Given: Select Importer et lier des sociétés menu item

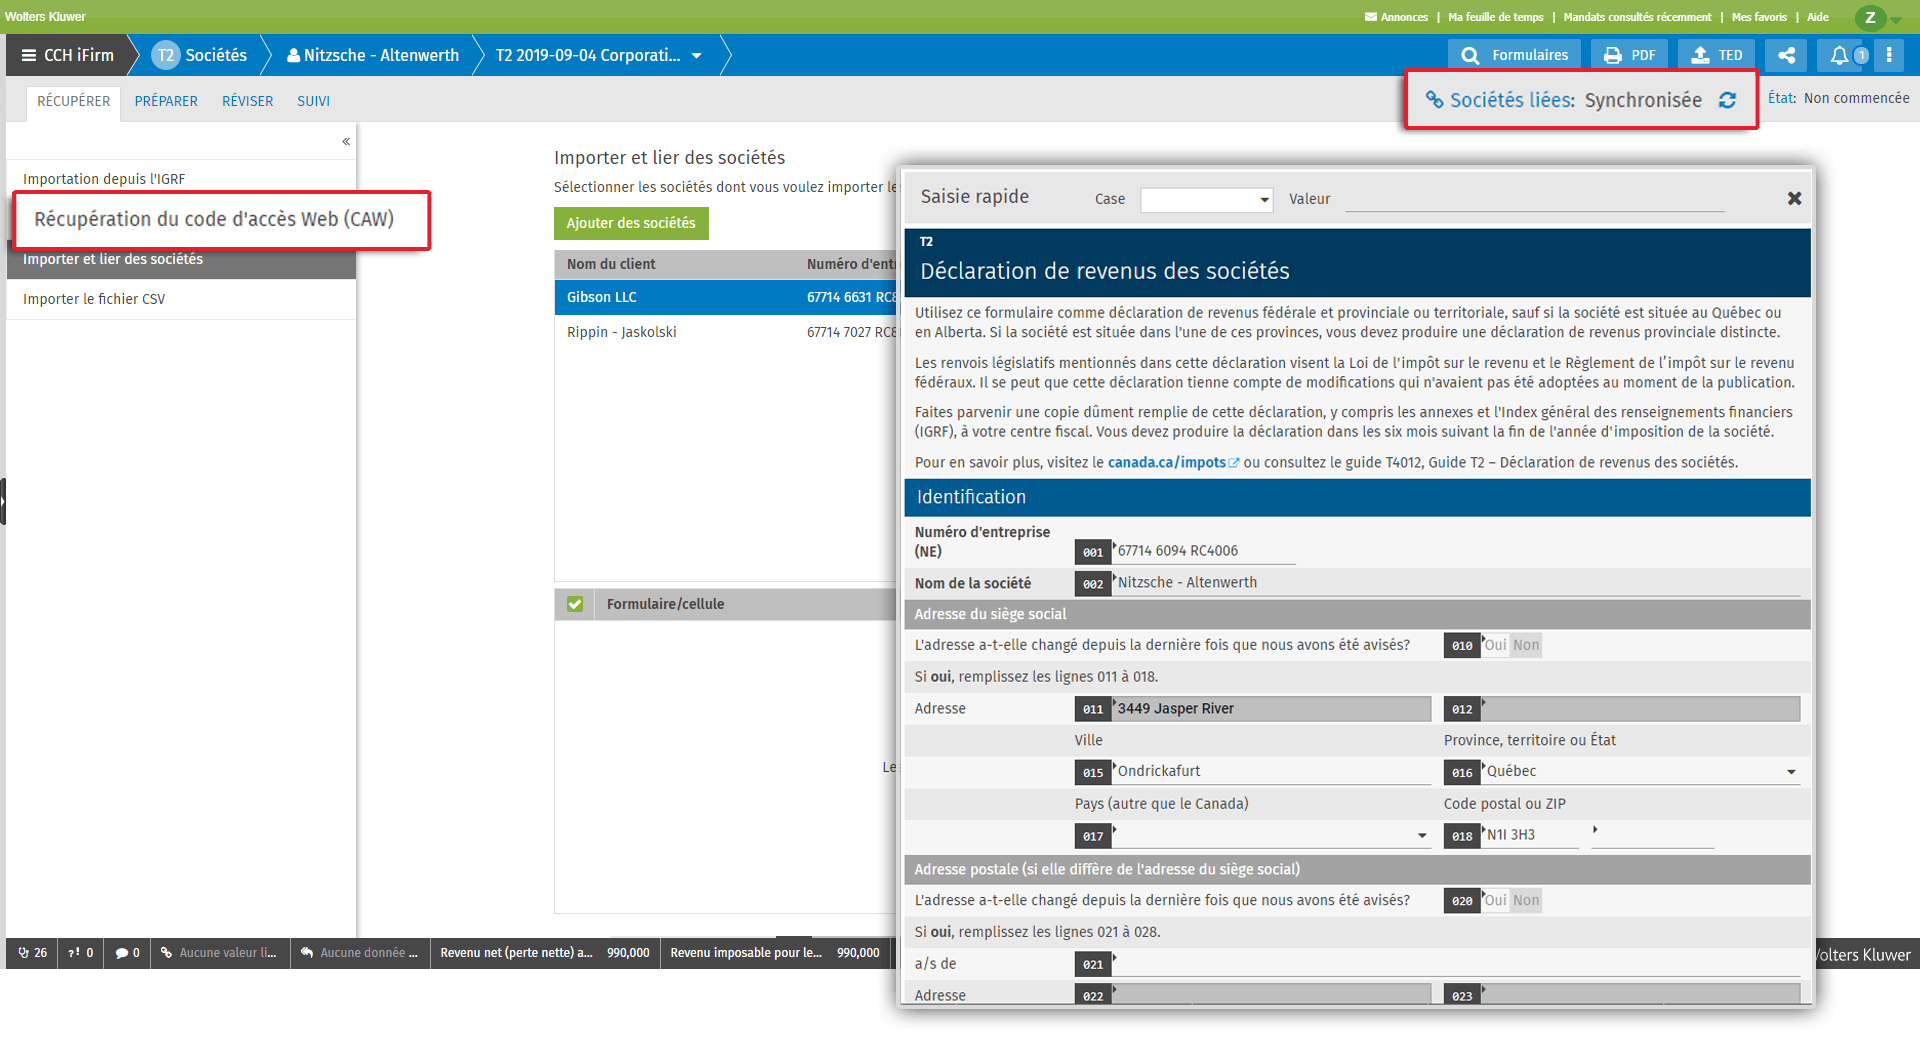Looking at the screenshot, I should pyautogui.click(x=181, y=260).
